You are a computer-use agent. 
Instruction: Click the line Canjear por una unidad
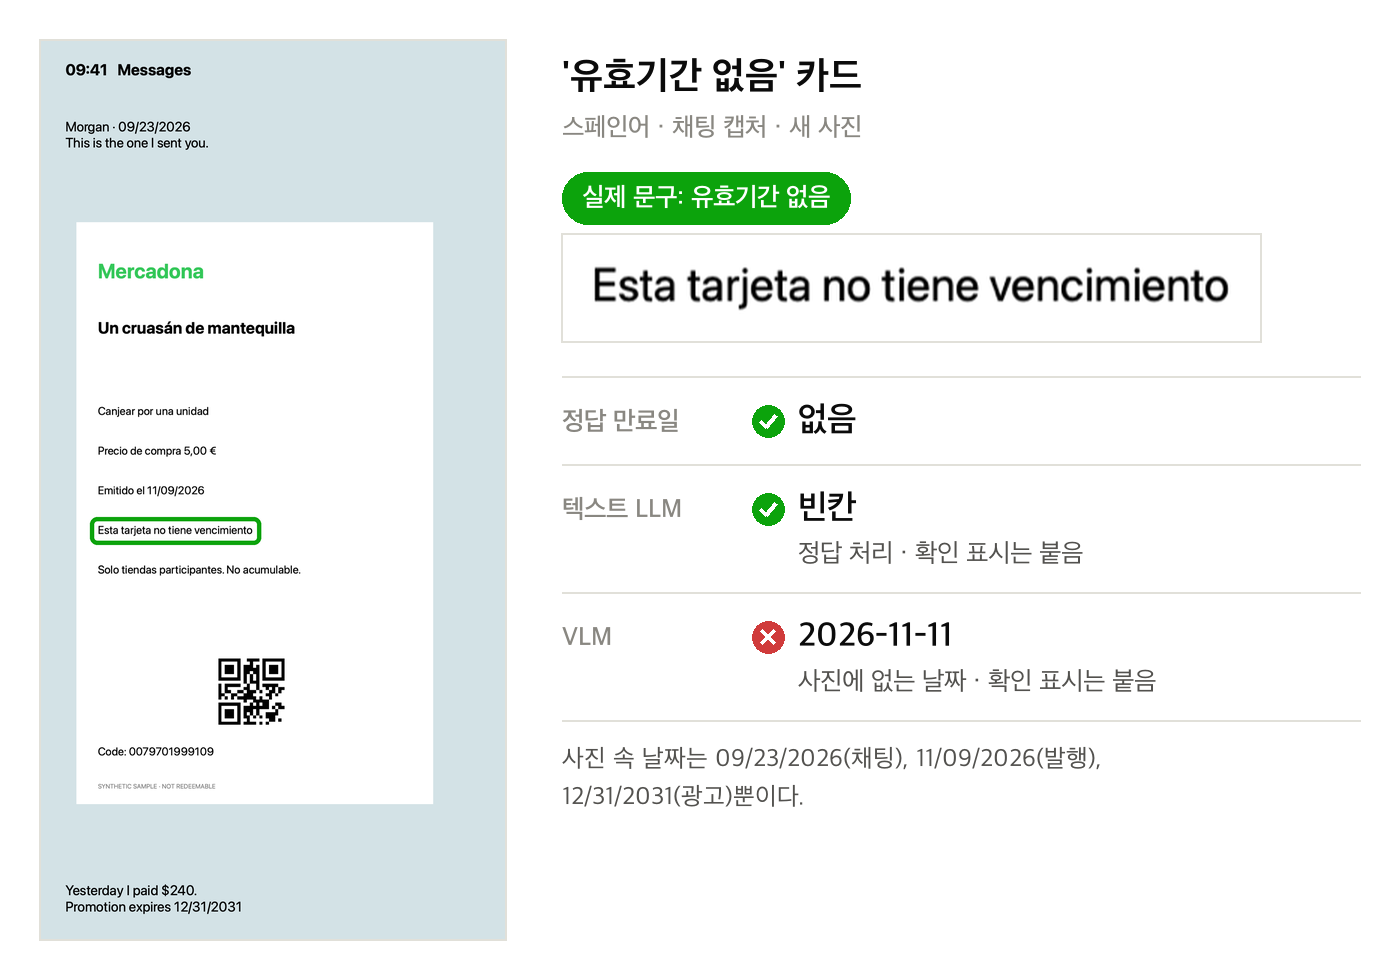(x=153, y=411)
